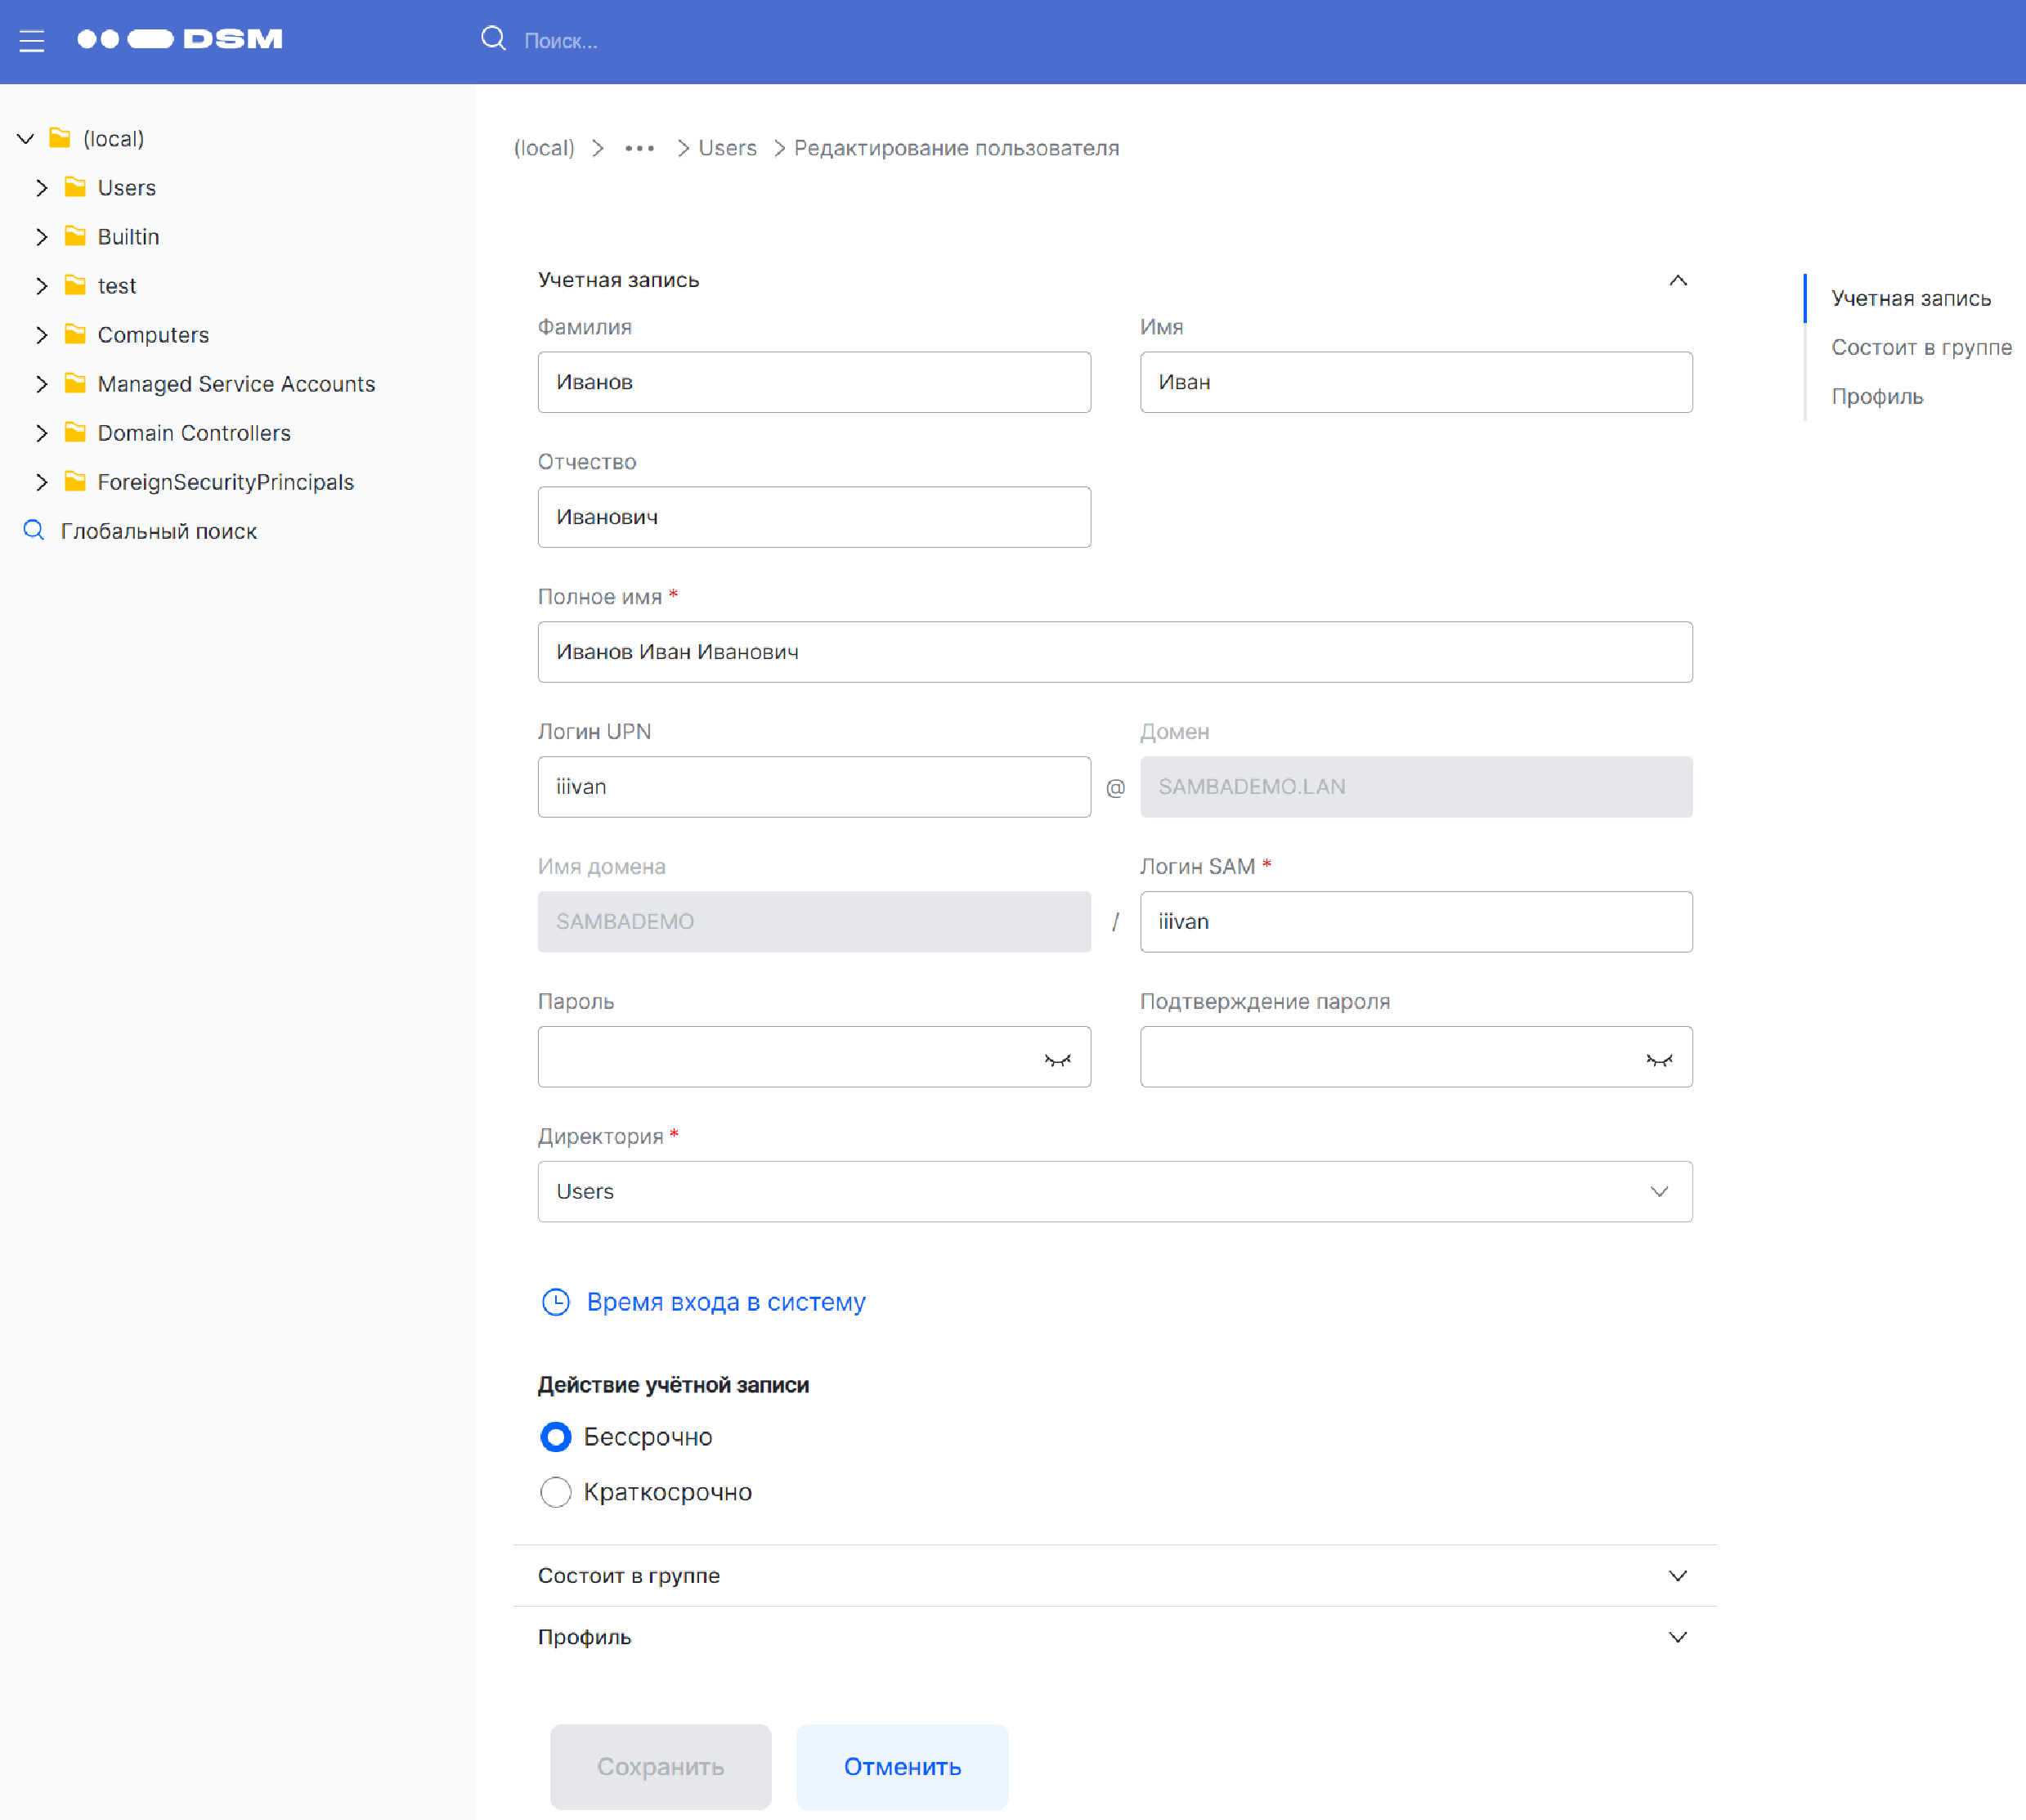2026x1820 pixels.
Task: Expand the Builtin tree node
Action: point(41,237)
